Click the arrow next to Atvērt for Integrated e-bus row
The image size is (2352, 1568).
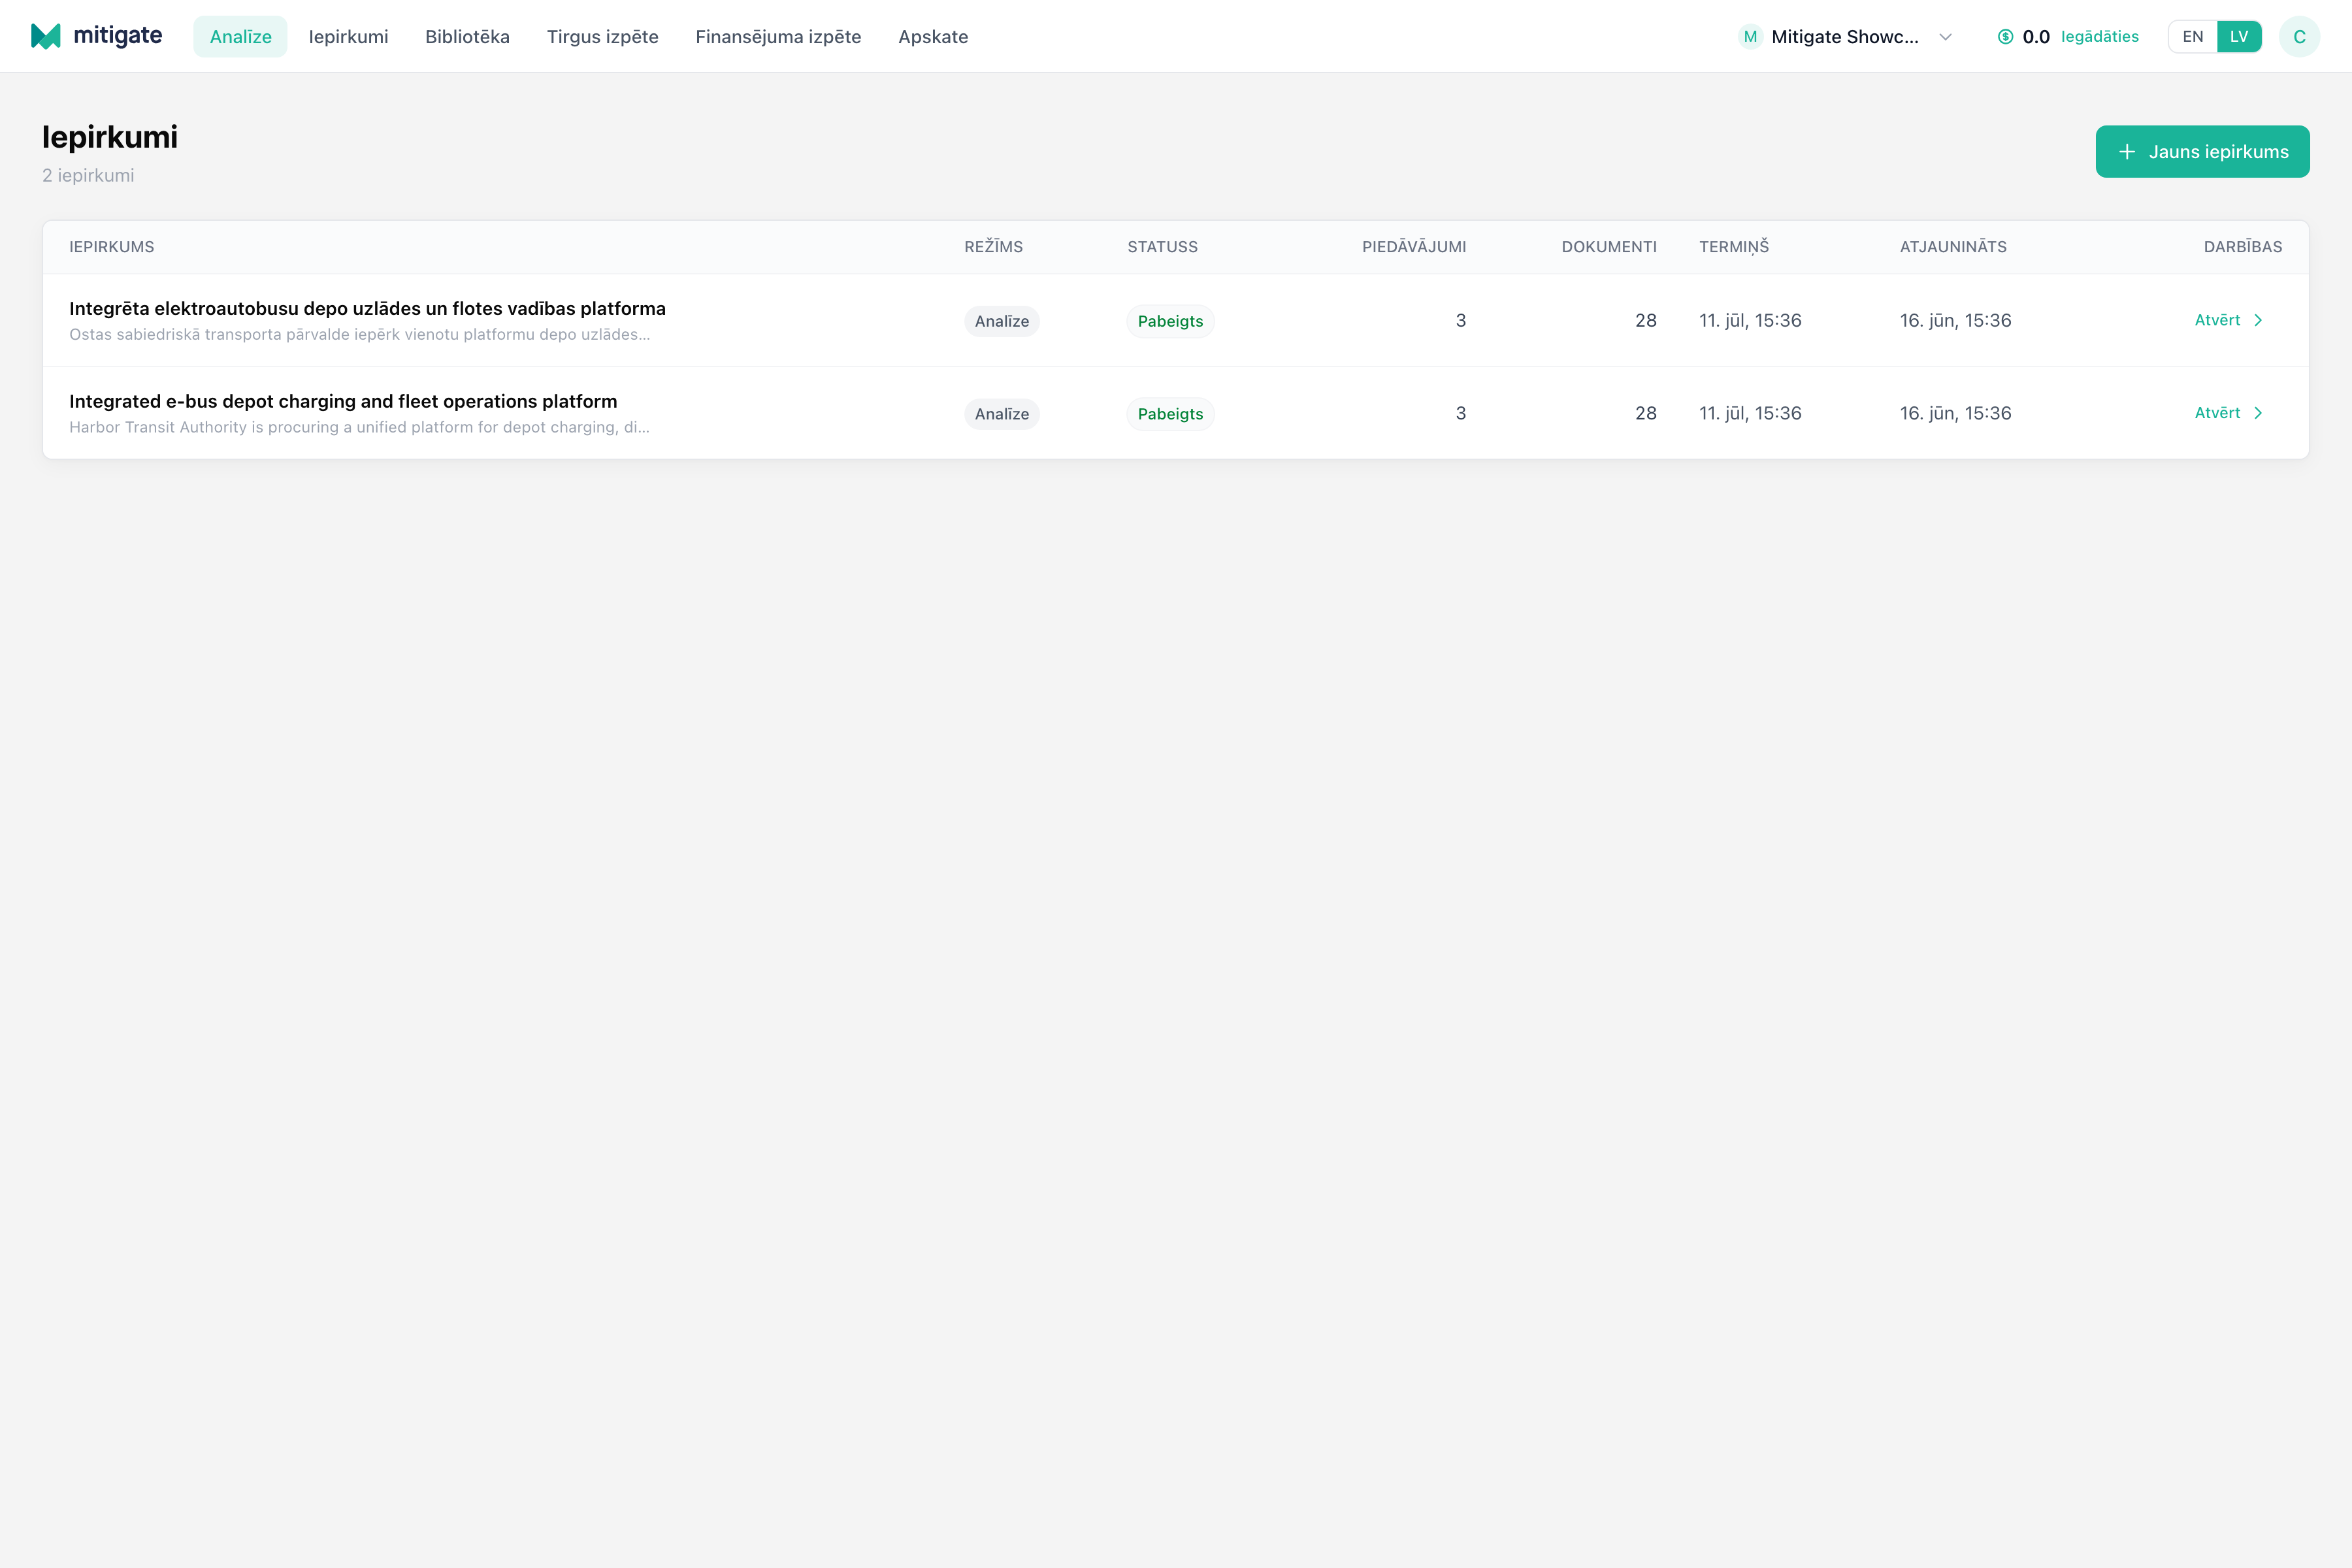2258,413
